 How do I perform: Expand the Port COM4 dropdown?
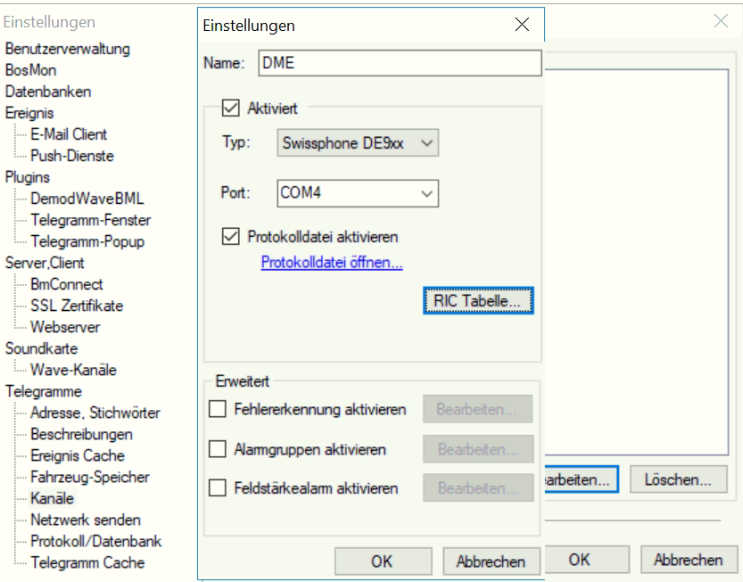click(x=357, y=193)
